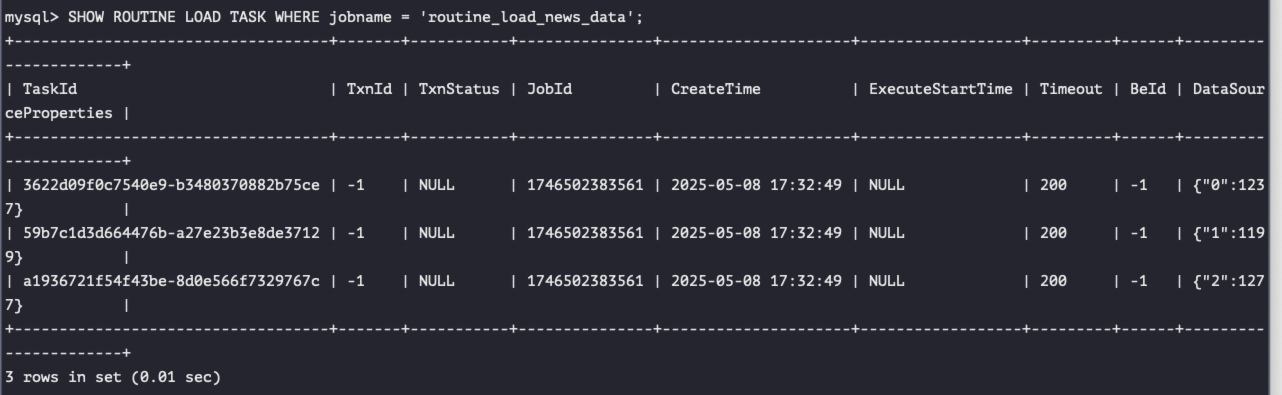Click the JobId column header

point(549,90)
